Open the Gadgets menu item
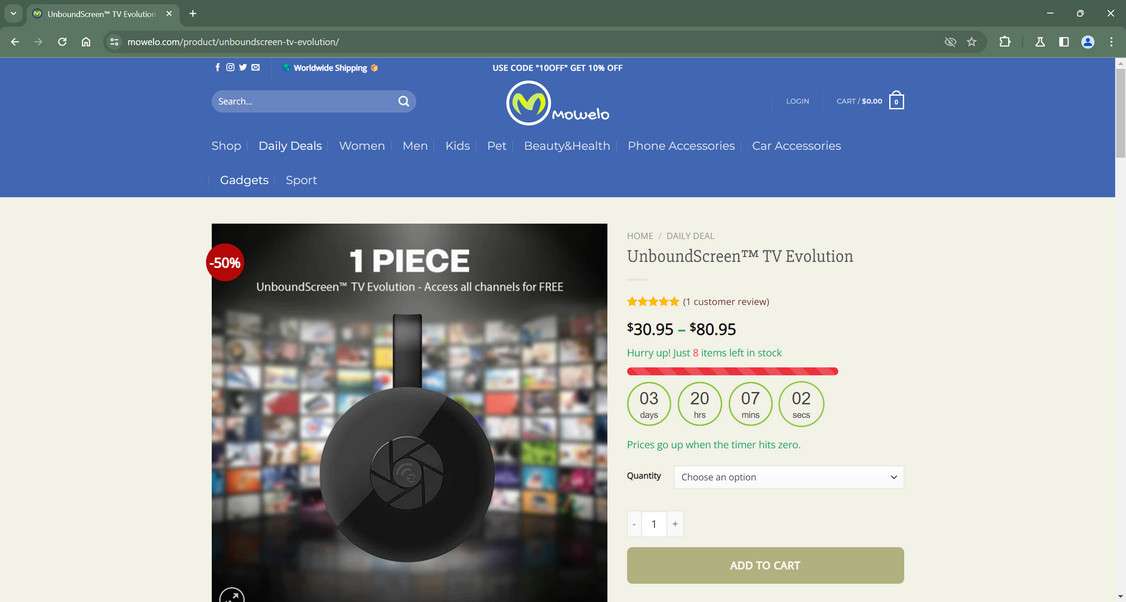 [x=244, y=180]
